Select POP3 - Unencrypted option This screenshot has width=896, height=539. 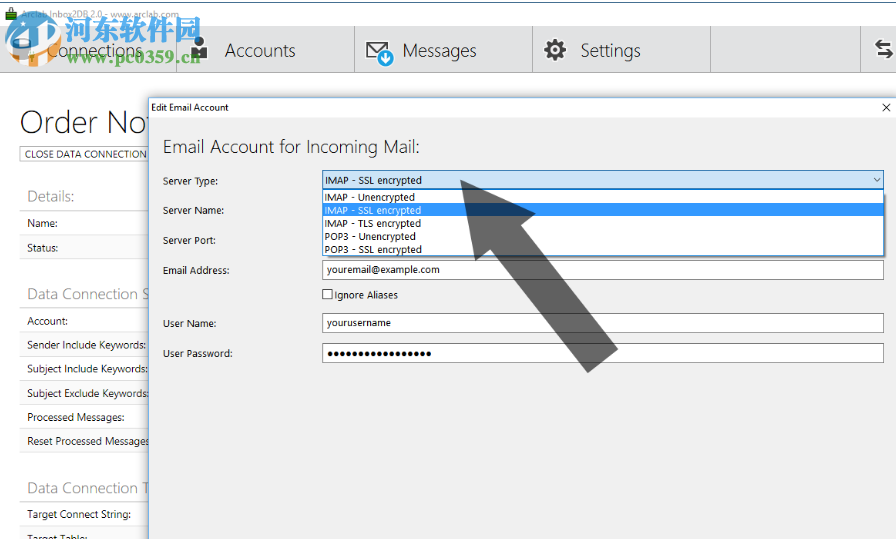(x=603, y=237)
